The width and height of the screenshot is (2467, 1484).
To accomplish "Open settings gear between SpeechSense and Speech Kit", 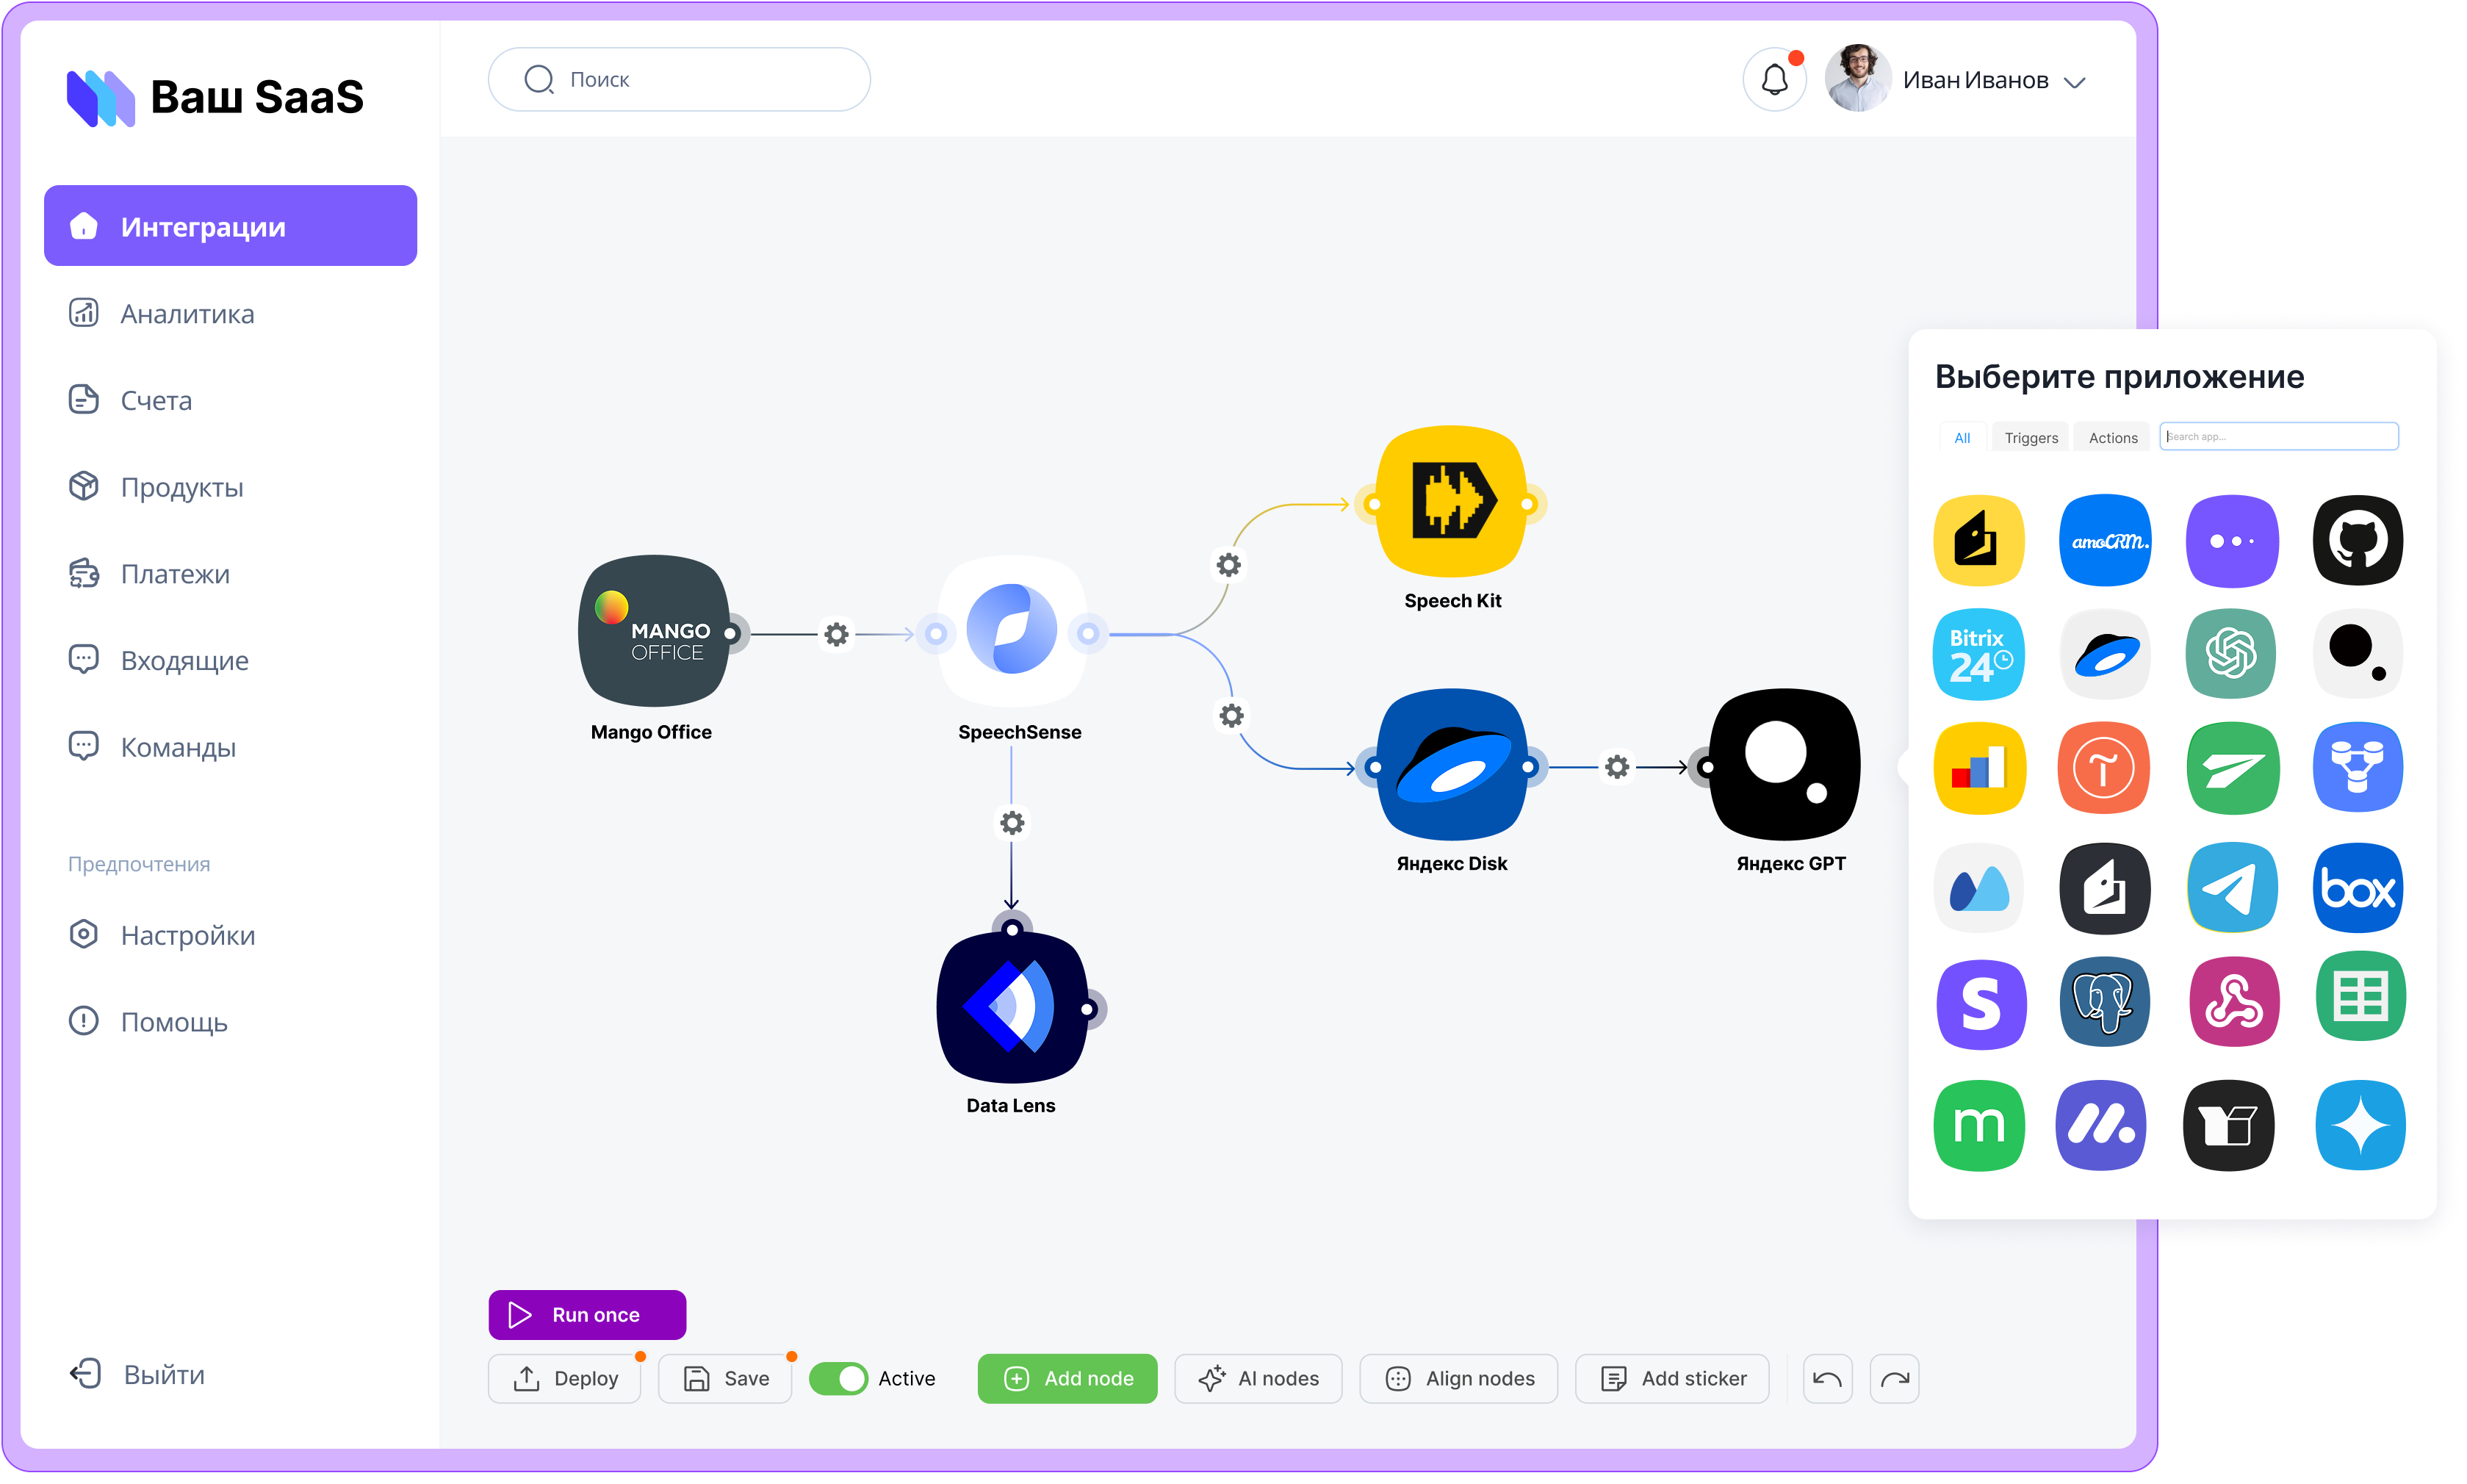I will click(x=1228, y=565).
